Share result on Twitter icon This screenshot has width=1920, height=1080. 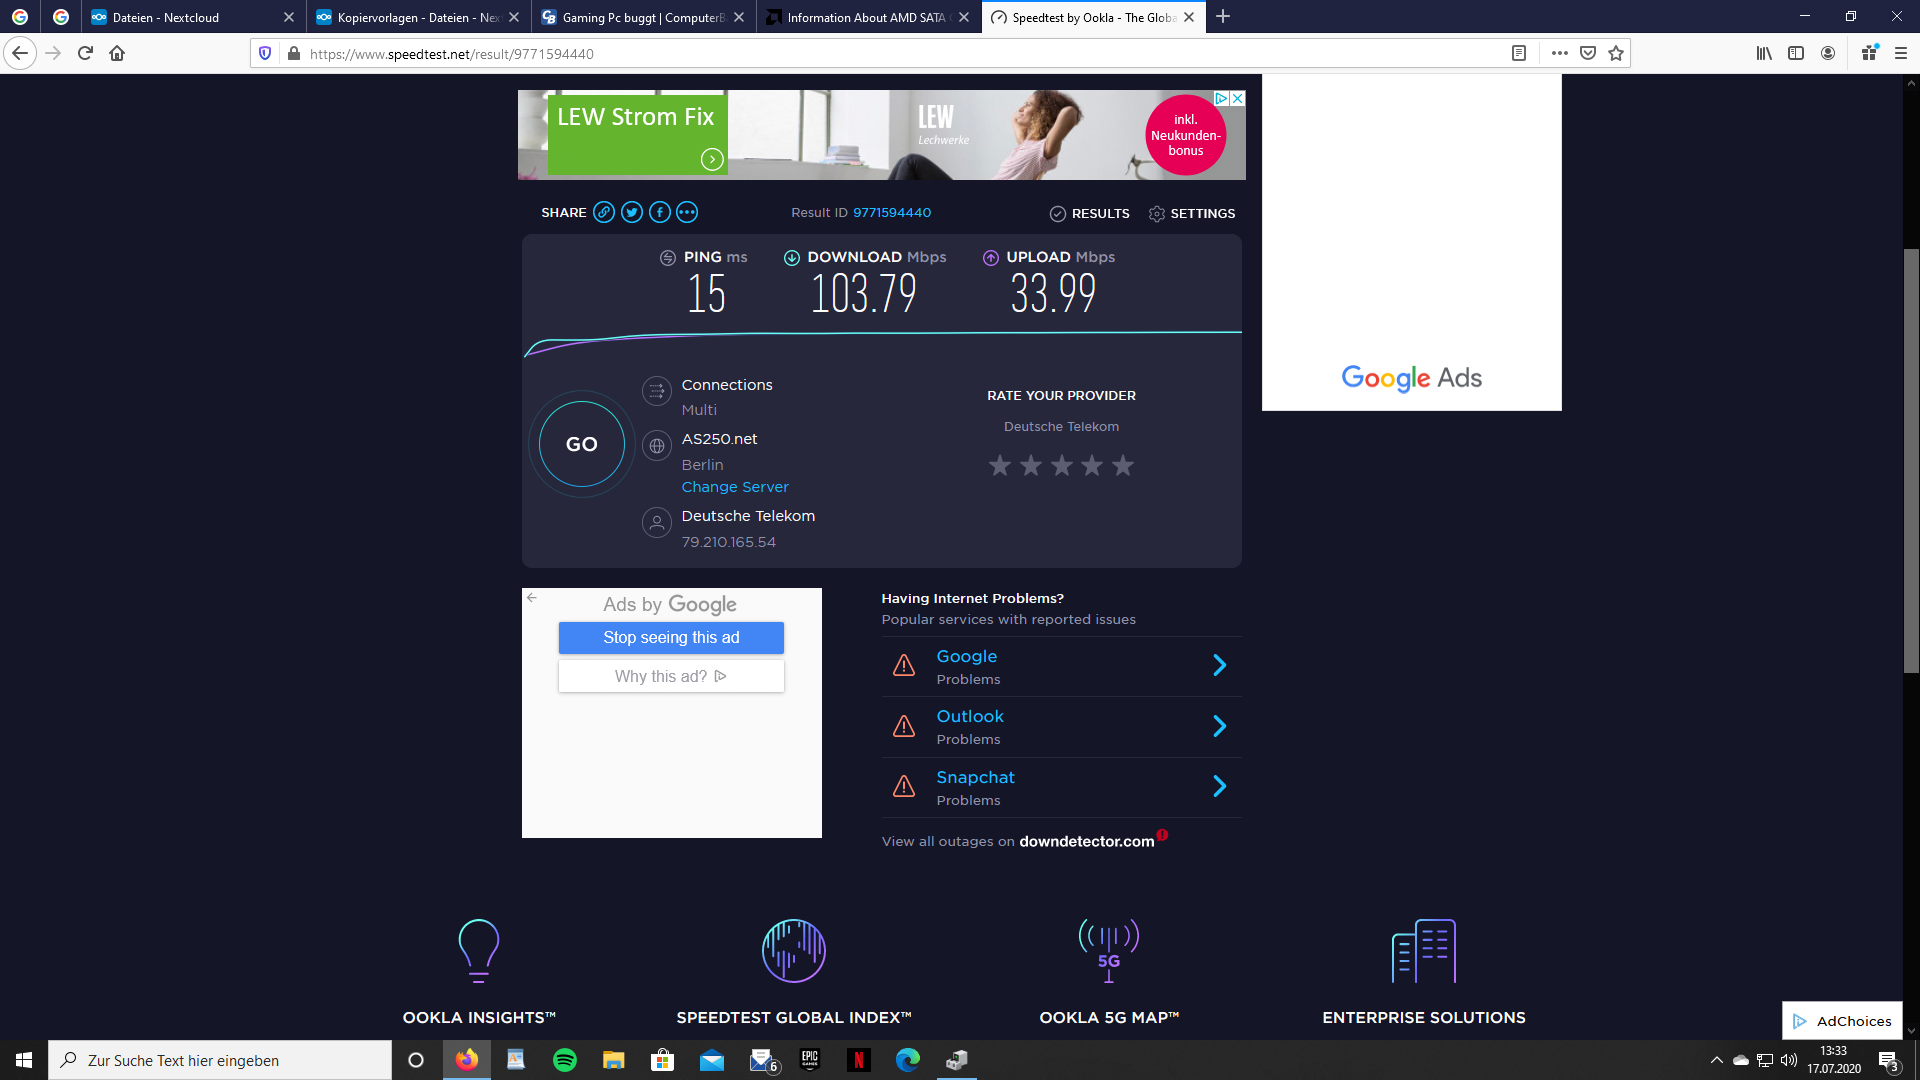631,212
